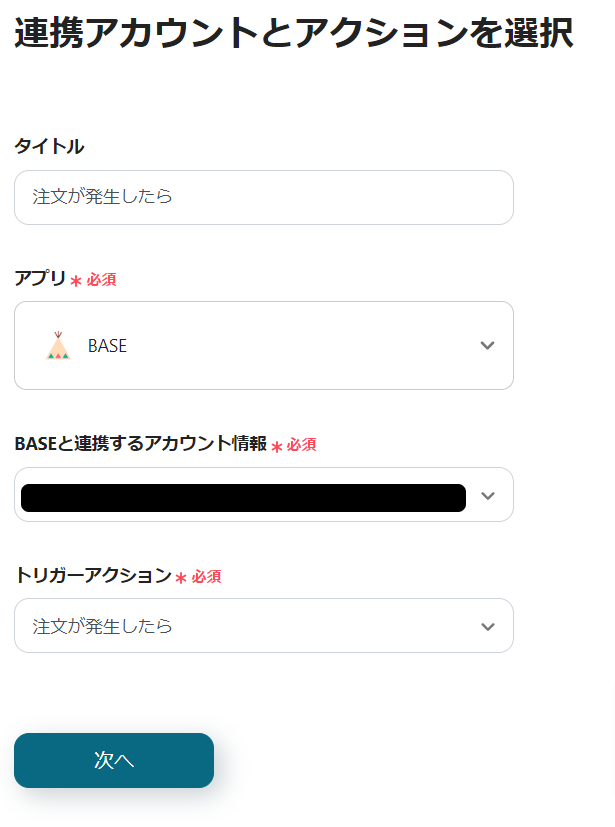The width and height of the screenshot is (615, 827).
Task: Click the BASE tent logo icon
Action: point(58,345)
